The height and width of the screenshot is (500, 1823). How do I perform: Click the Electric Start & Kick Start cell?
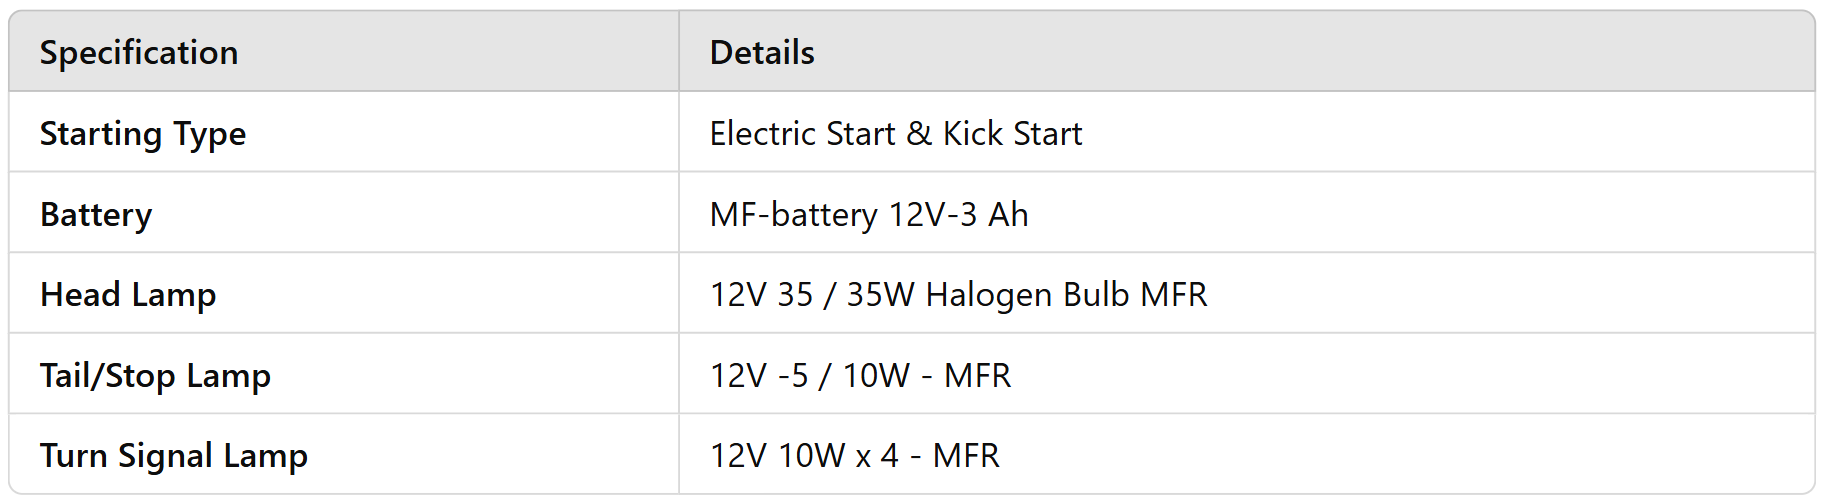[895, 134]
